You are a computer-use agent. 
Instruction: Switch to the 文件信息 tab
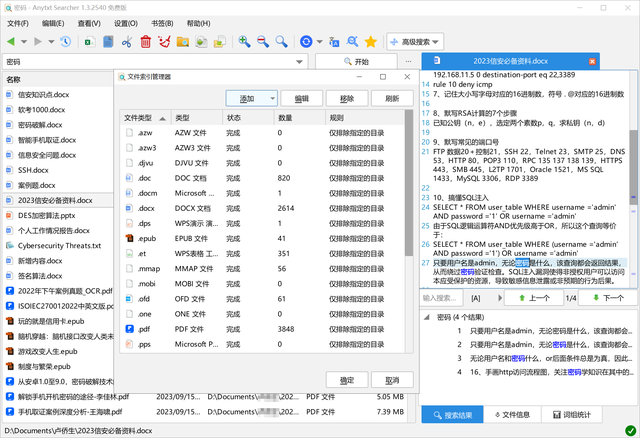tap(512, 415)
